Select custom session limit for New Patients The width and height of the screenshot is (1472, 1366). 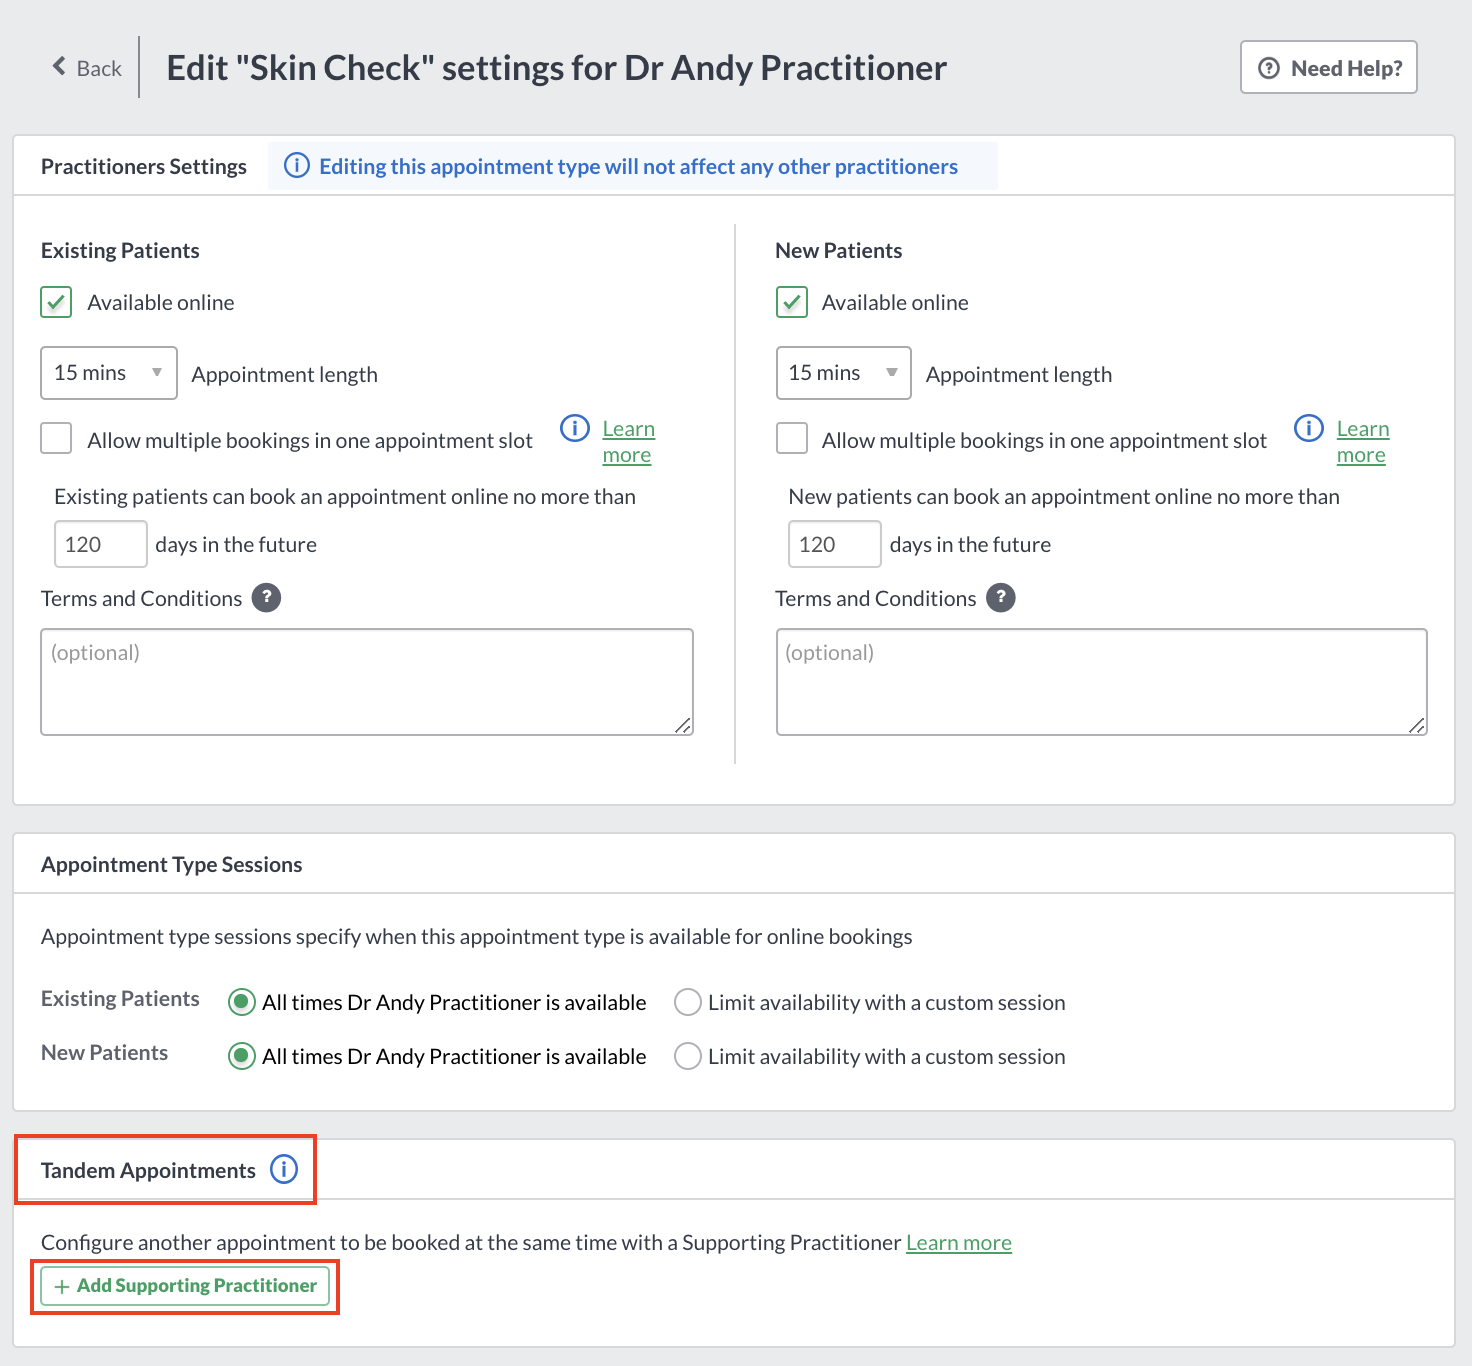tap(688, 1056)
